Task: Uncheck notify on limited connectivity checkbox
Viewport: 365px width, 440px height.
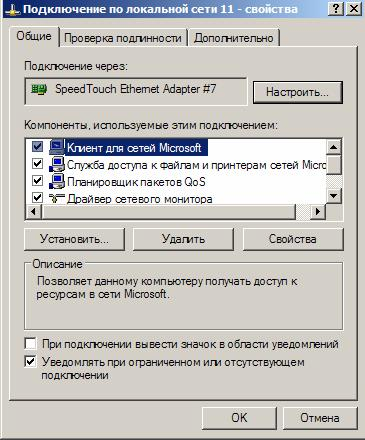Action: [30, 361]
